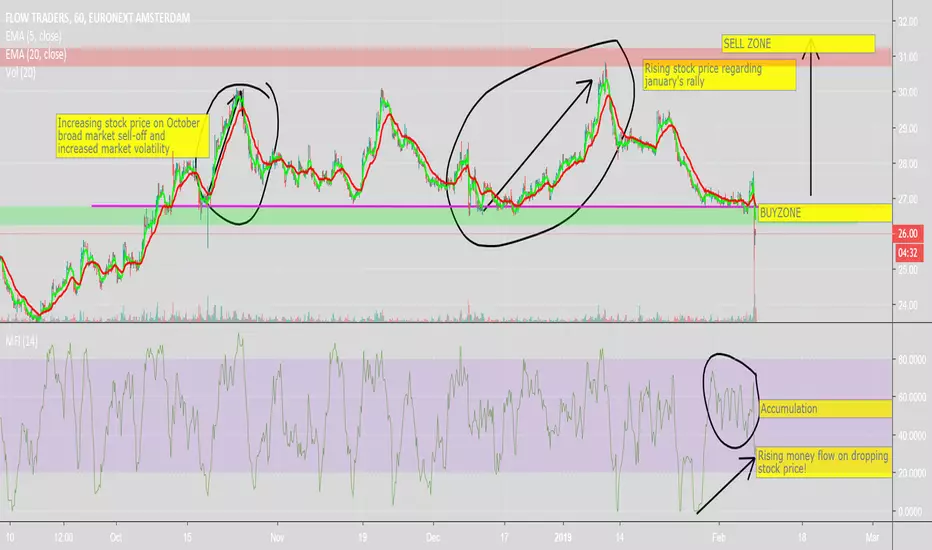The image size is (932, 550).
Task: Click the 40.0000 MFI axis label
Action: [911, 435]
